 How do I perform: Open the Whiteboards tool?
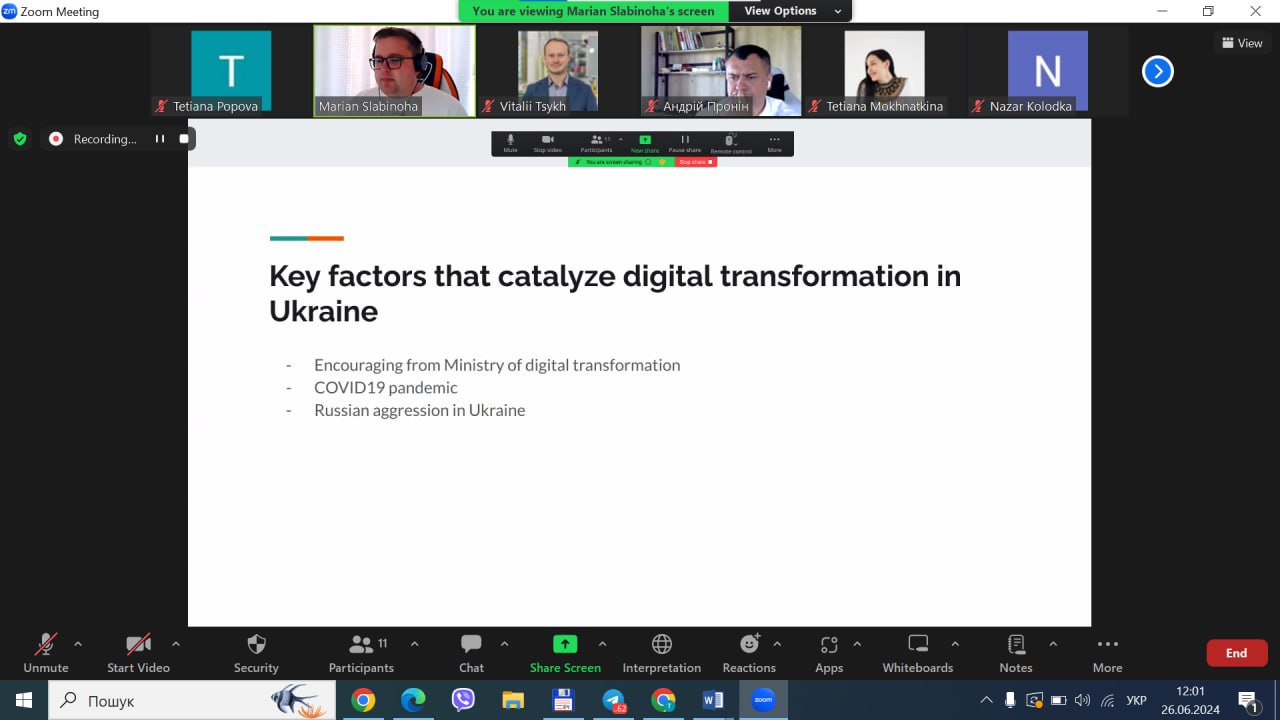pos(918,645)
